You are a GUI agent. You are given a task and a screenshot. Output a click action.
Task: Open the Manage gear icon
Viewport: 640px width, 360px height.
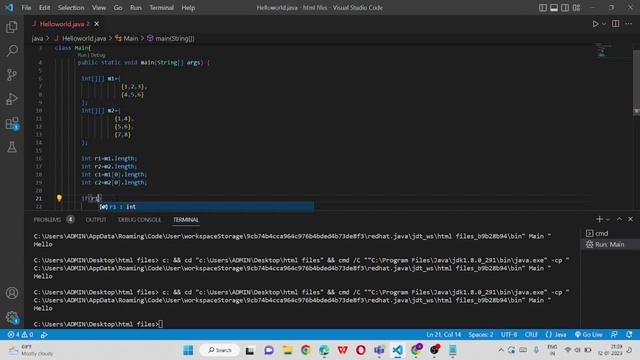(x=12, y=317)
